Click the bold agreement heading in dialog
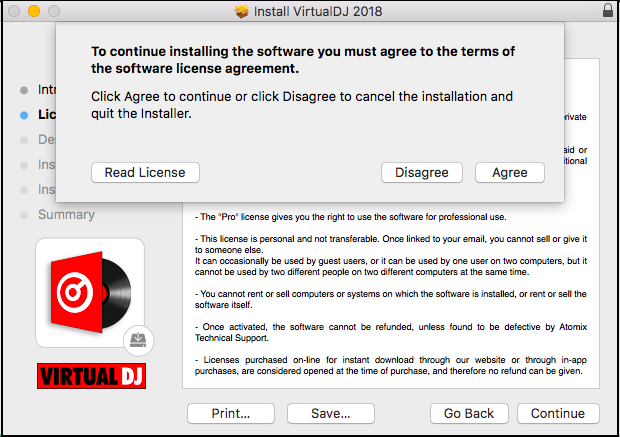The height and width of the screenshot is (437, 620). [x=303, y=60]
